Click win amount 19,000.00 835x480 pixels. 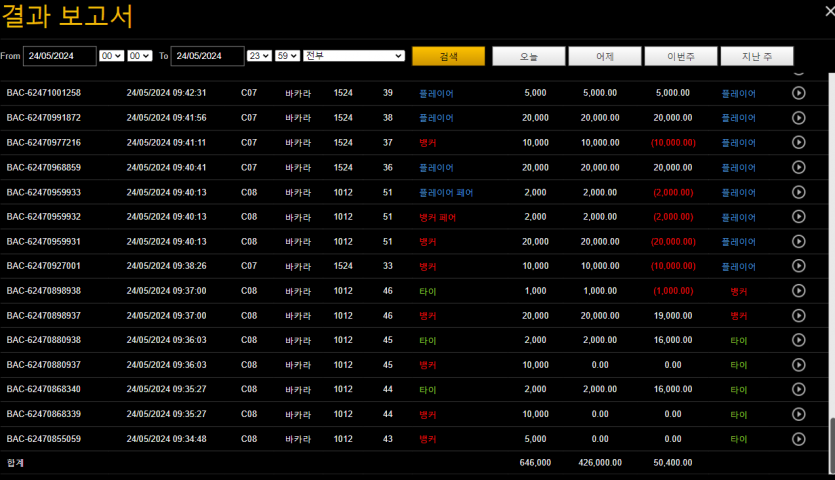click(673, 315)
